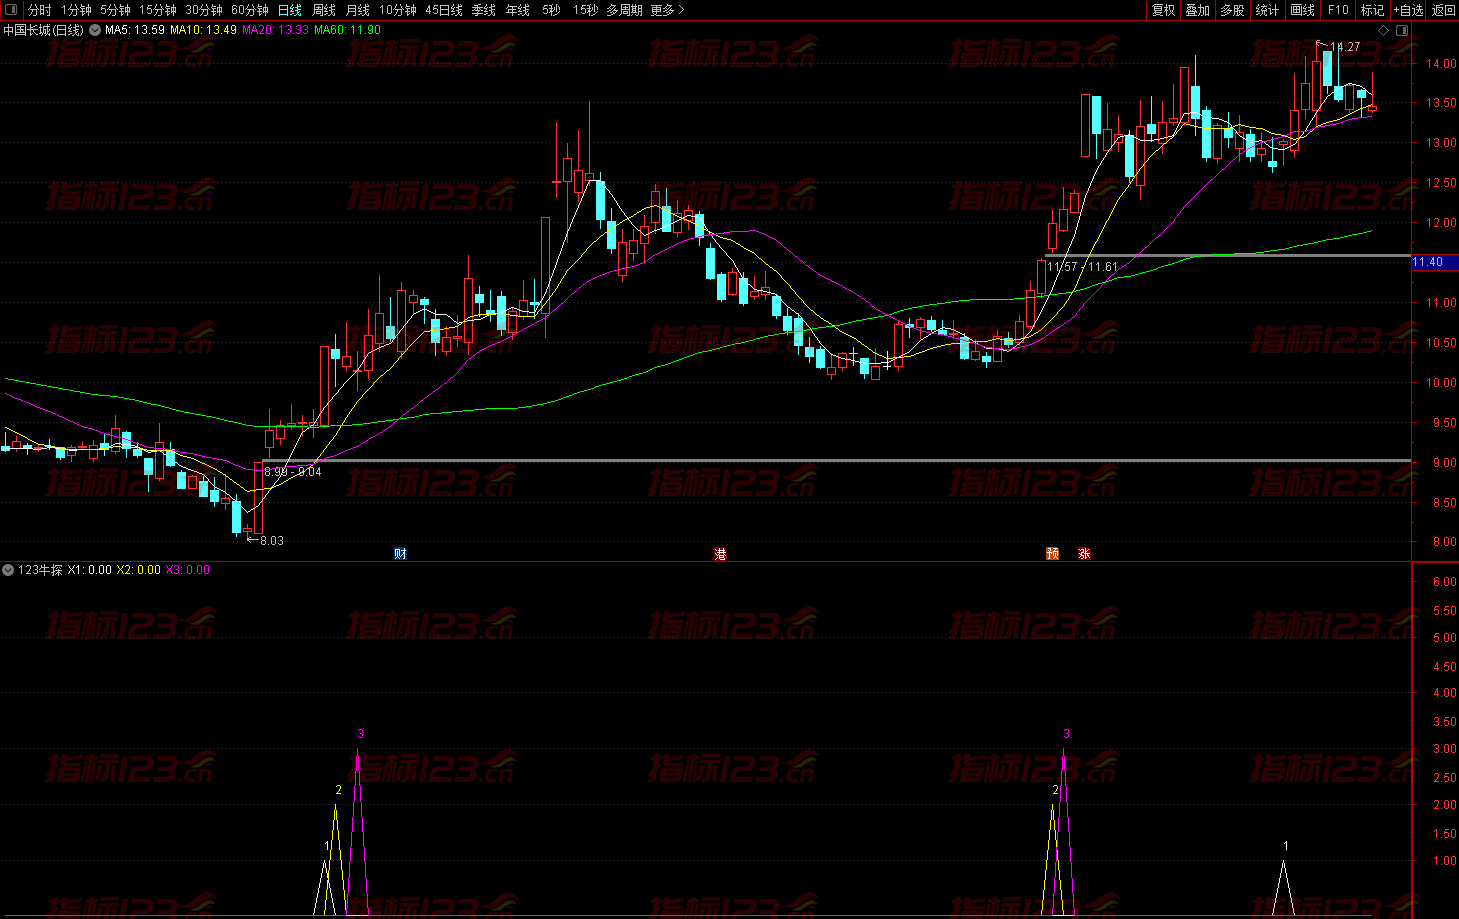
Task: Toggle the right side panel icon
Action: point(1402,30)
